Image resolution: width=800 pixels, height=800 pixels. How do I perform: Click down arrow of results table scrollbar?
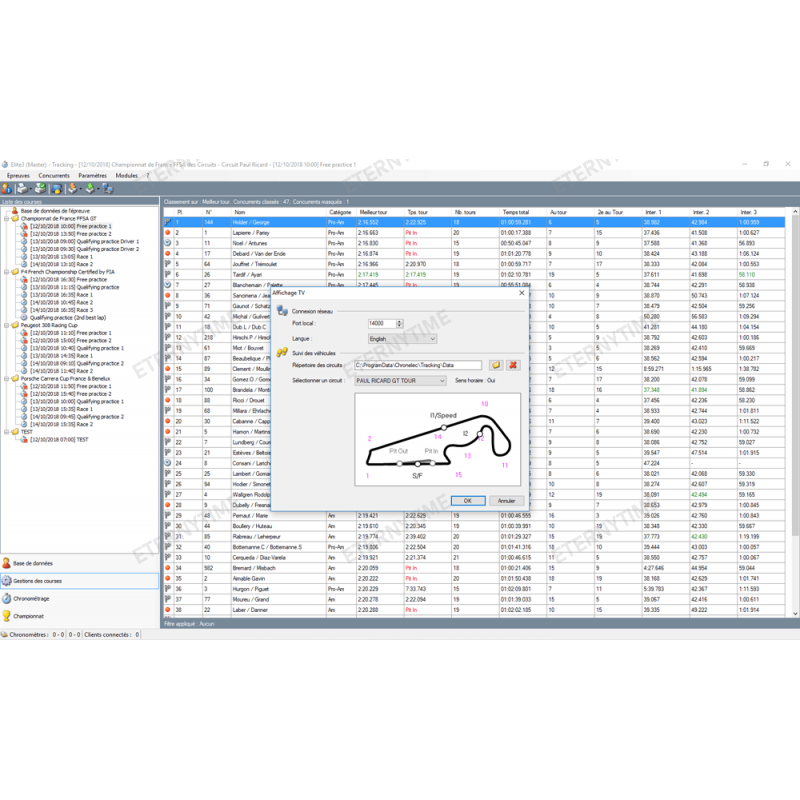[x=795, y=613]
